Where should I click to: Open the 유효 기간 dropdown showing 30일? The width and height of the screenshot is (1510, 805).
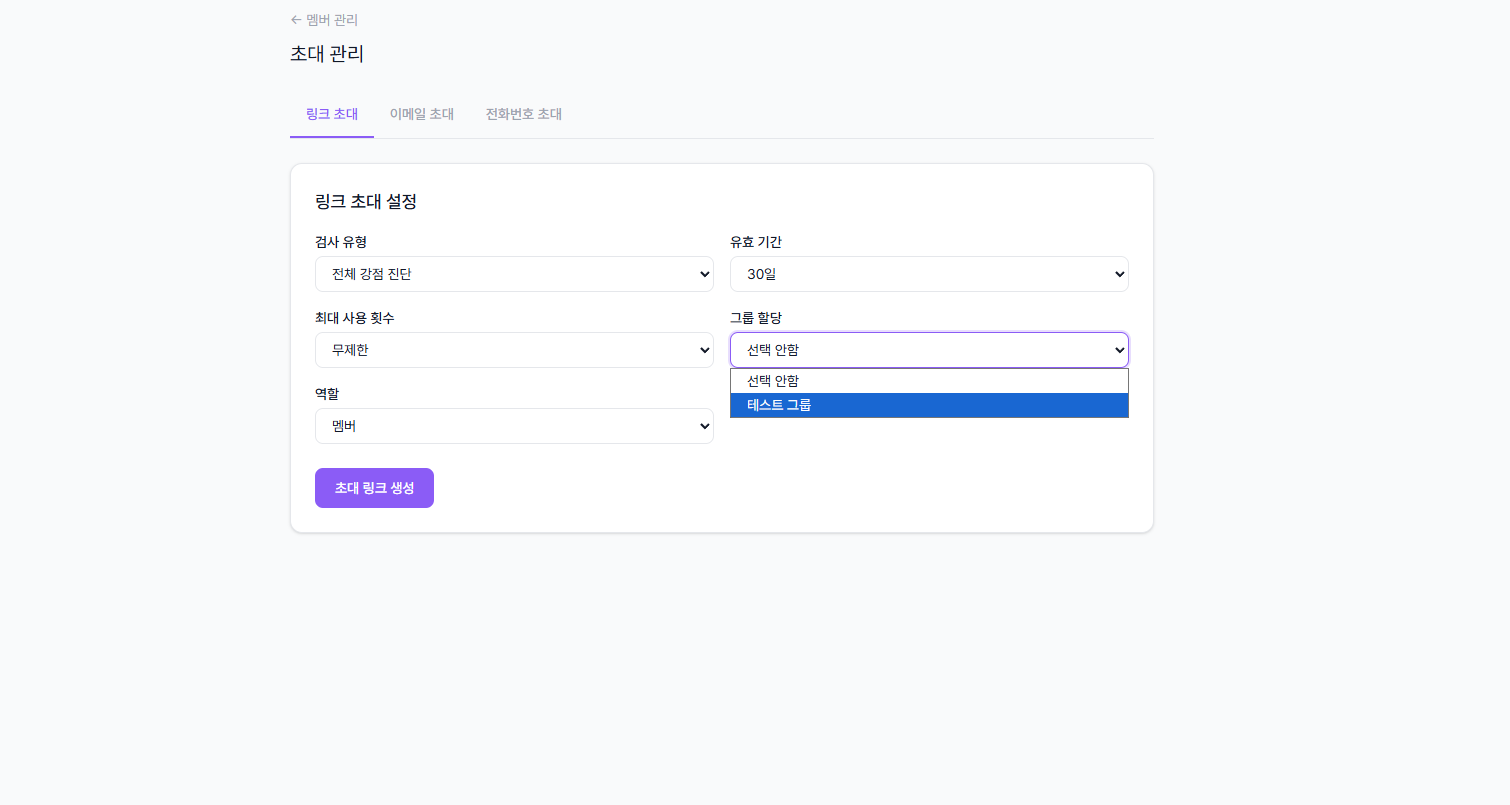[x=929, y=273]
